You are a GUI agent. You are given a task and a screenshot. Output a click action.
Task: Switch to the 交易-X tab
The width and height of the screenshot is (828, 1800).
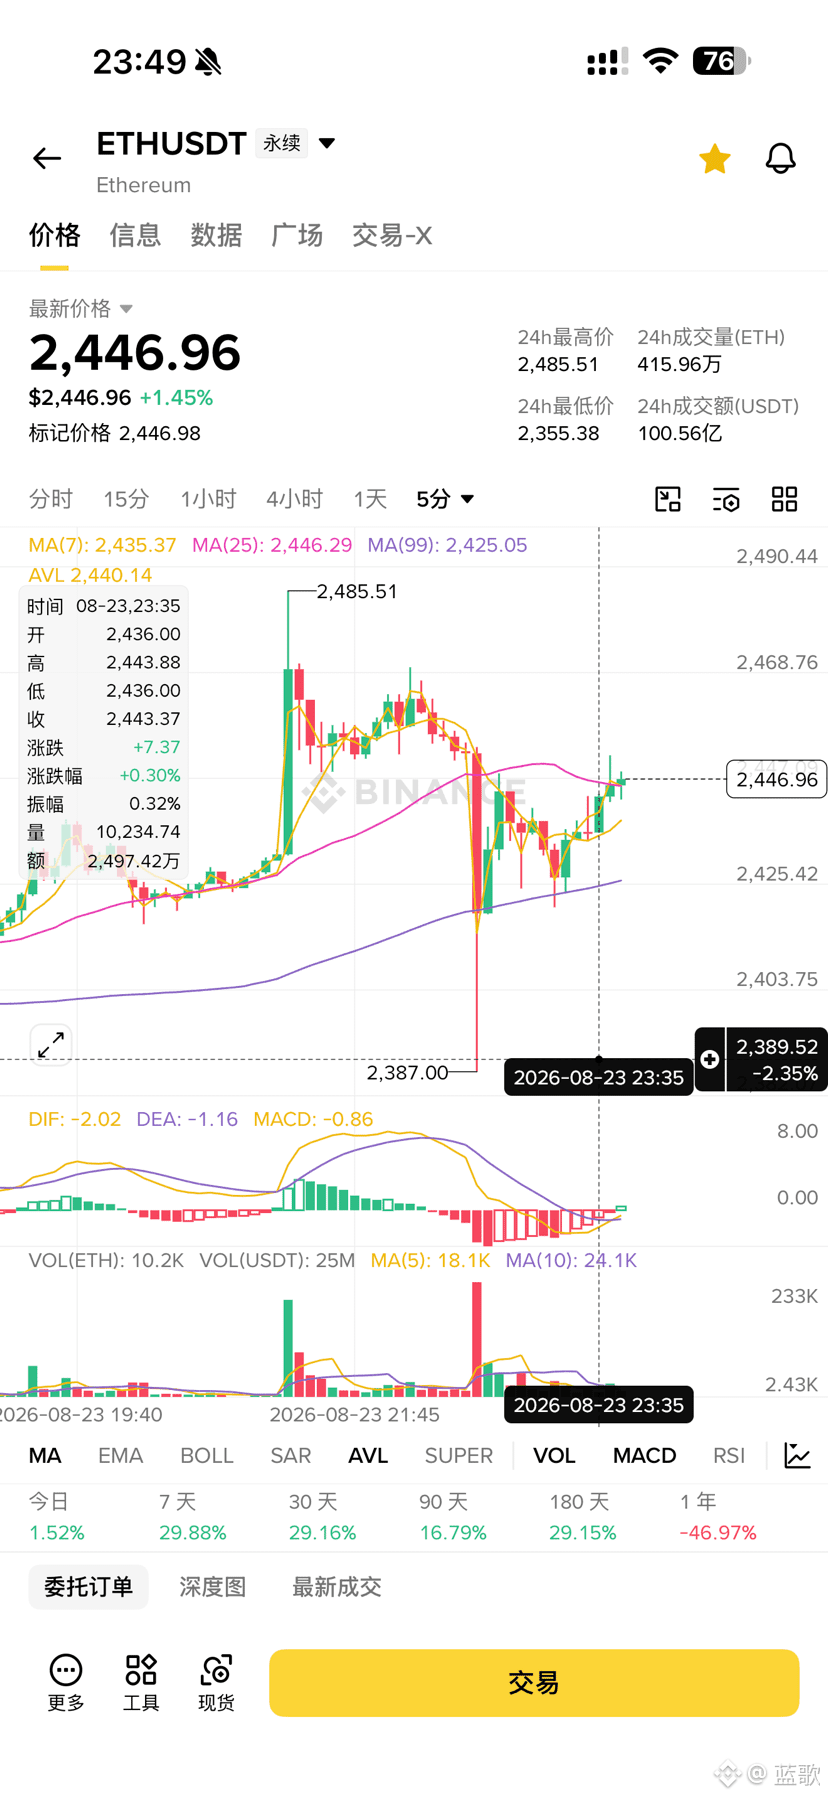[392, 235]
